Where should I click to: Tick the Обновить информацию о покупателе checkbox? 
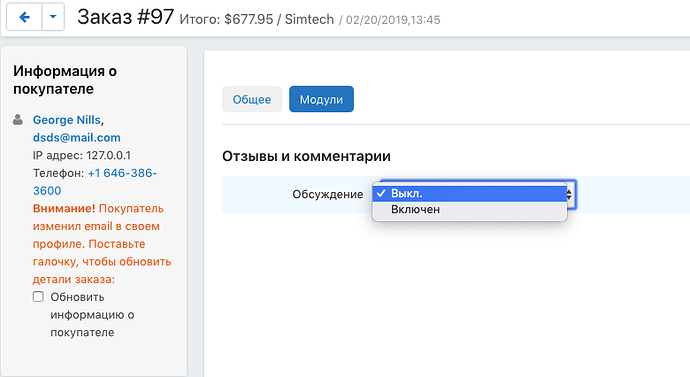[x=38, y=296]
